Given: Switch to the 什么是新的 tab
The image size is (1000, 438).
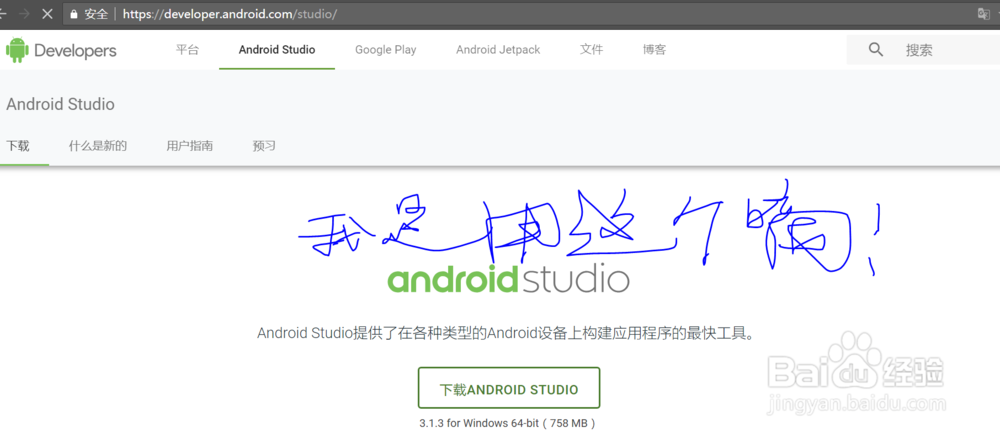Looking at the screenshot, I should tap(98, 146).
